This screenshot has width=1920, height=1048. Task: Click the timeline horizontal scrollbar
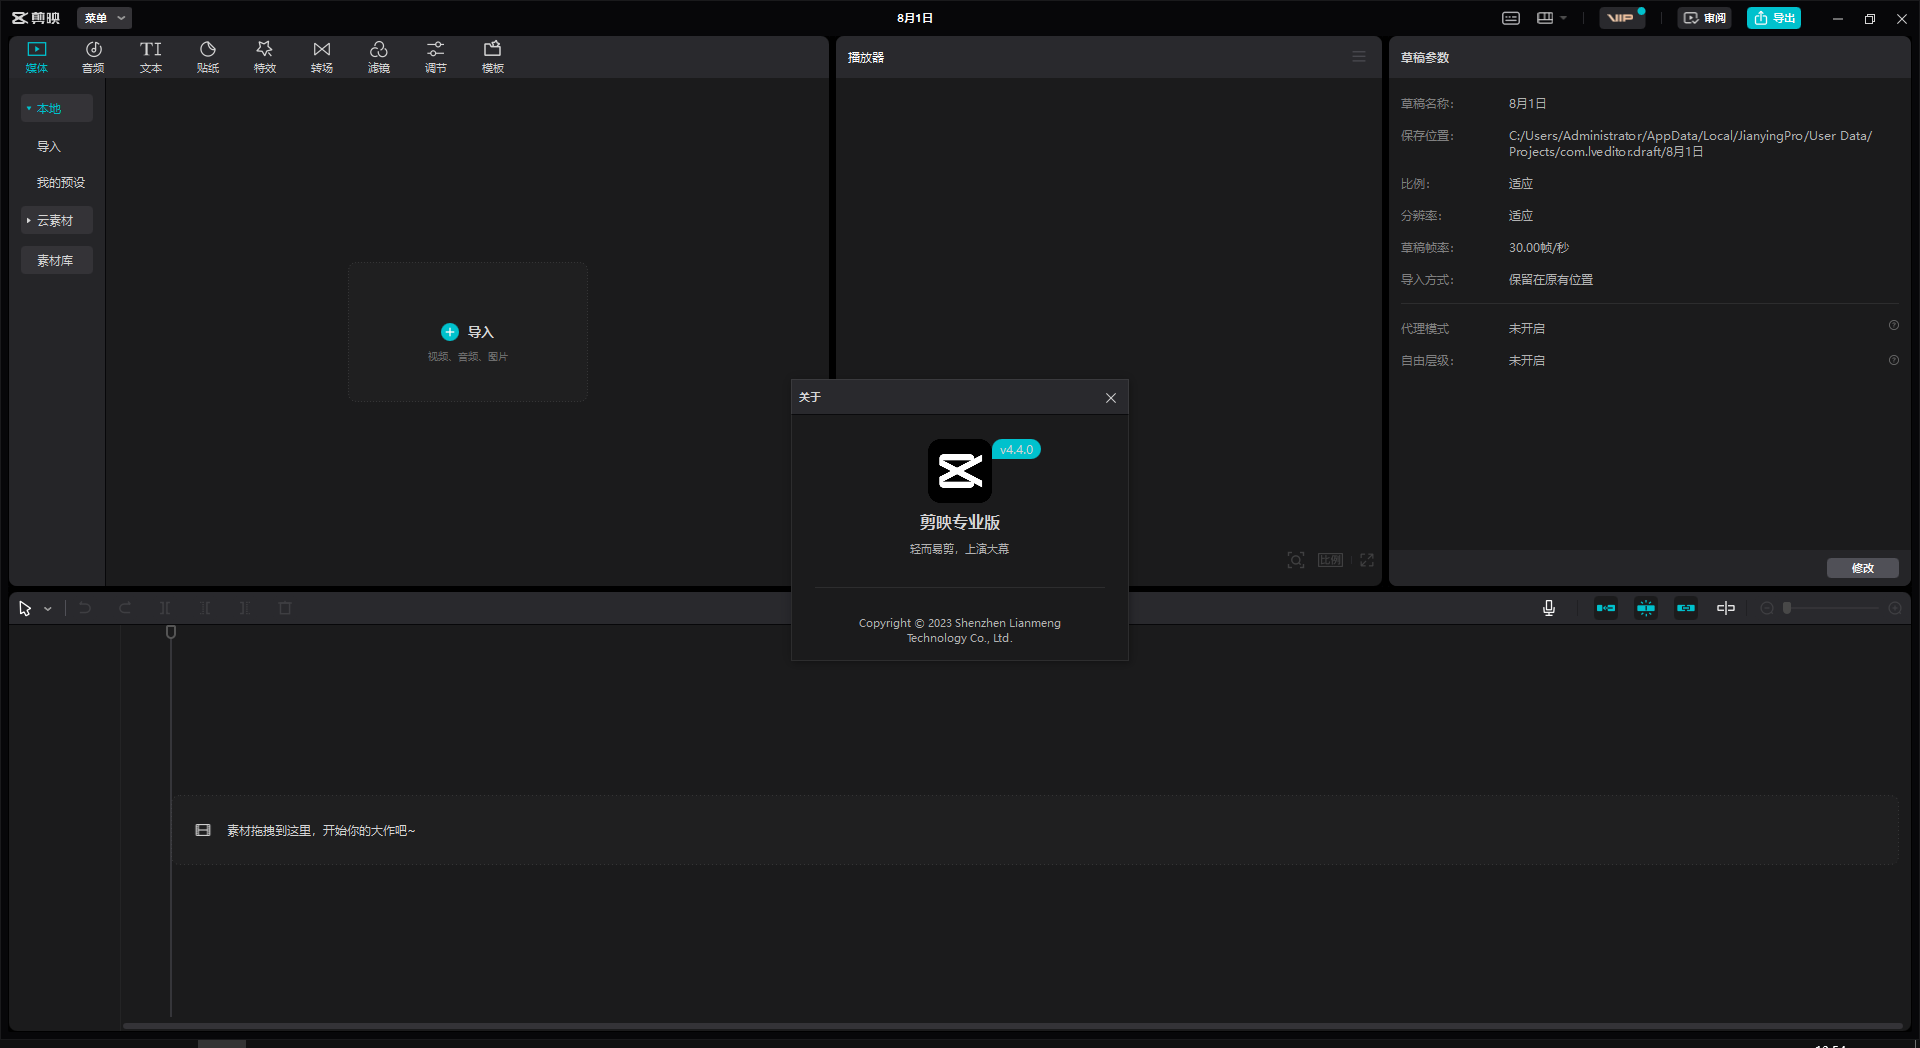[1012, 1025]
